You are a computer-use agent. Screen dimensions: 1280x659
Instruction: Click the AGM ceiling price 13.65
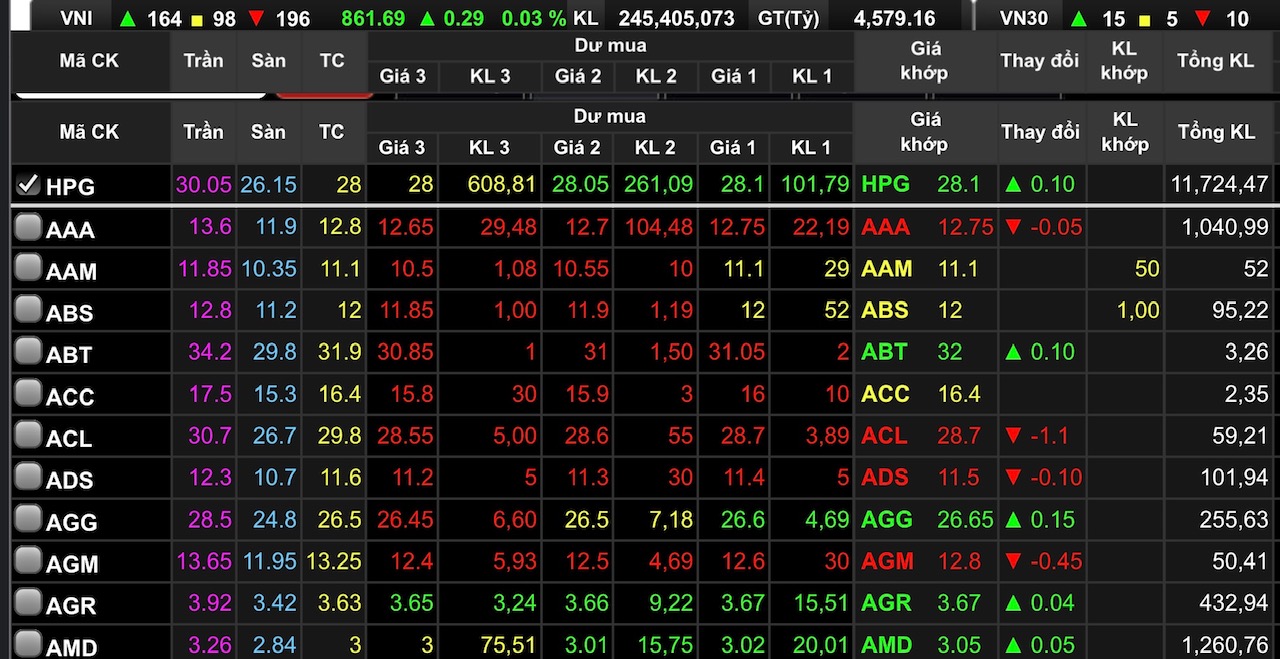pos(203,561)
